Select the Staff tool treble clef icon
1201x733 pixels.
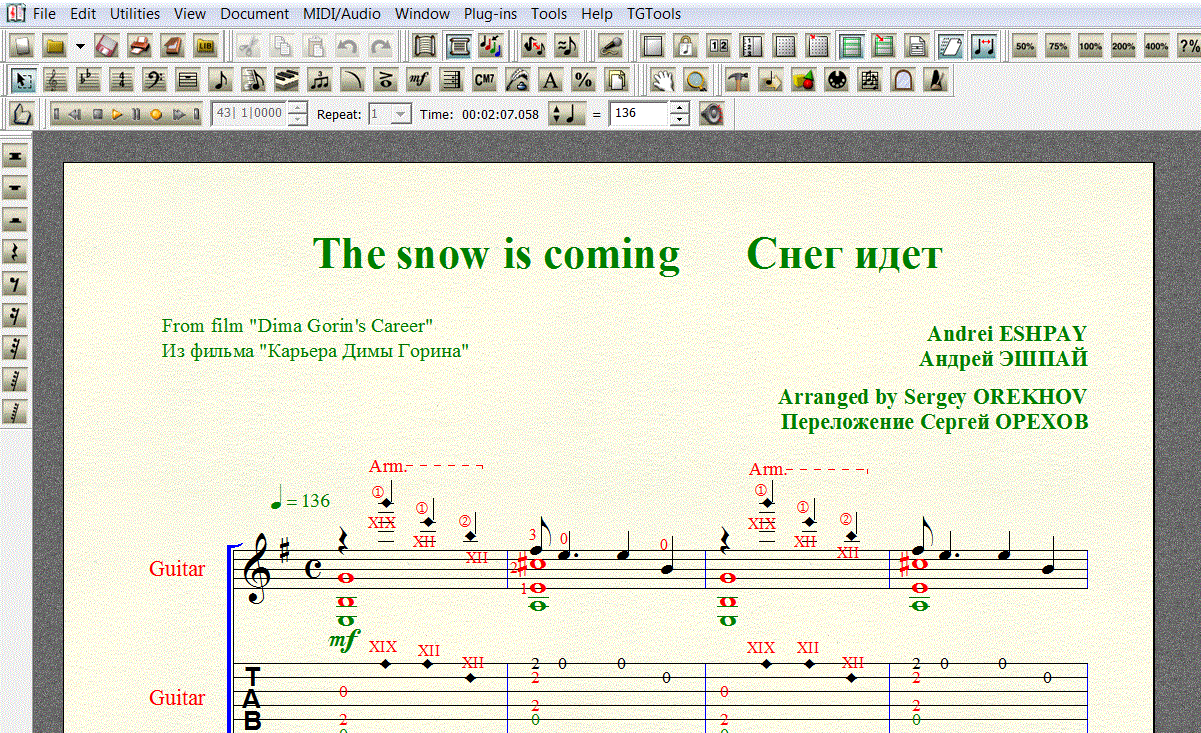pyautogui.click(x=57, y=80)
